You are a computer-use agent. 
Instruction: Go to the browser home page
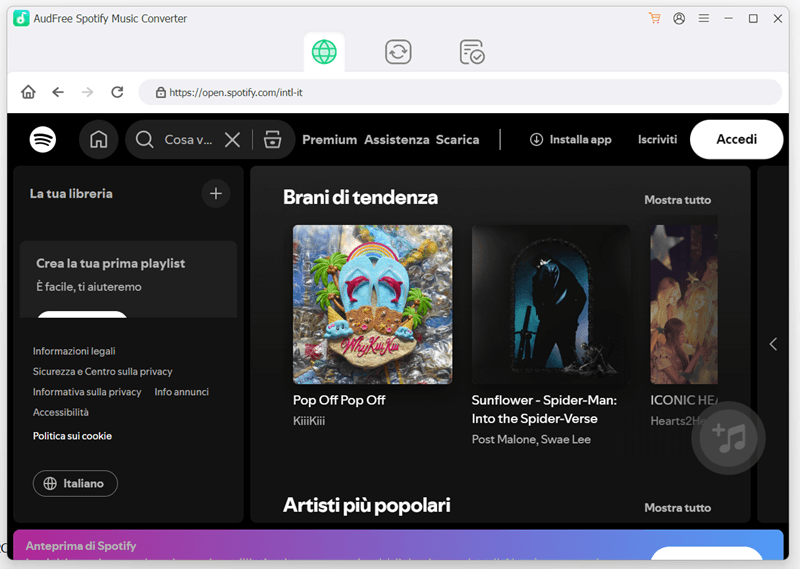tap(28, 92)
